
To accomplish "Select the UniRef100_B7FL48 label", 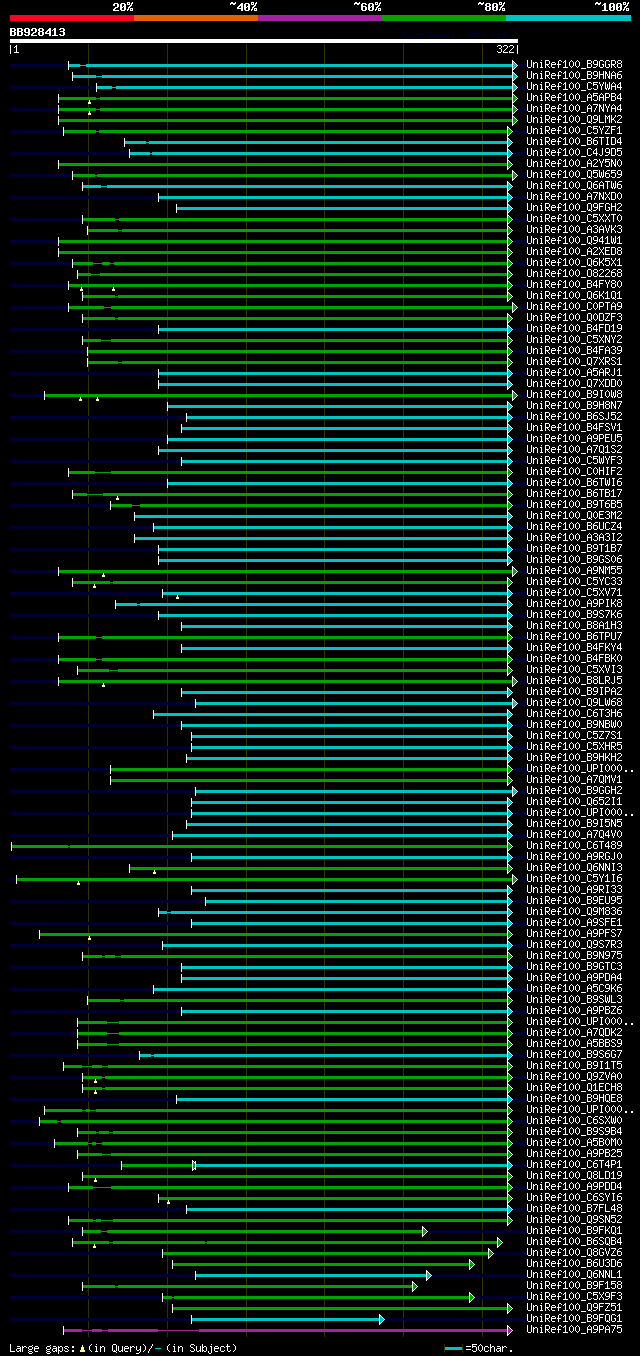I will (574, 1208).
